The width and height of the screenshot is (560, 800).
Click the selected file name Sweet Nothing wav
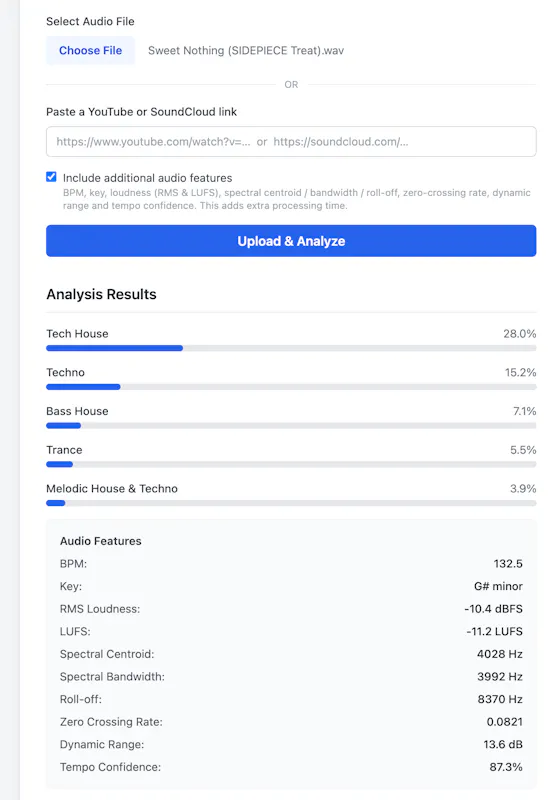246,51
